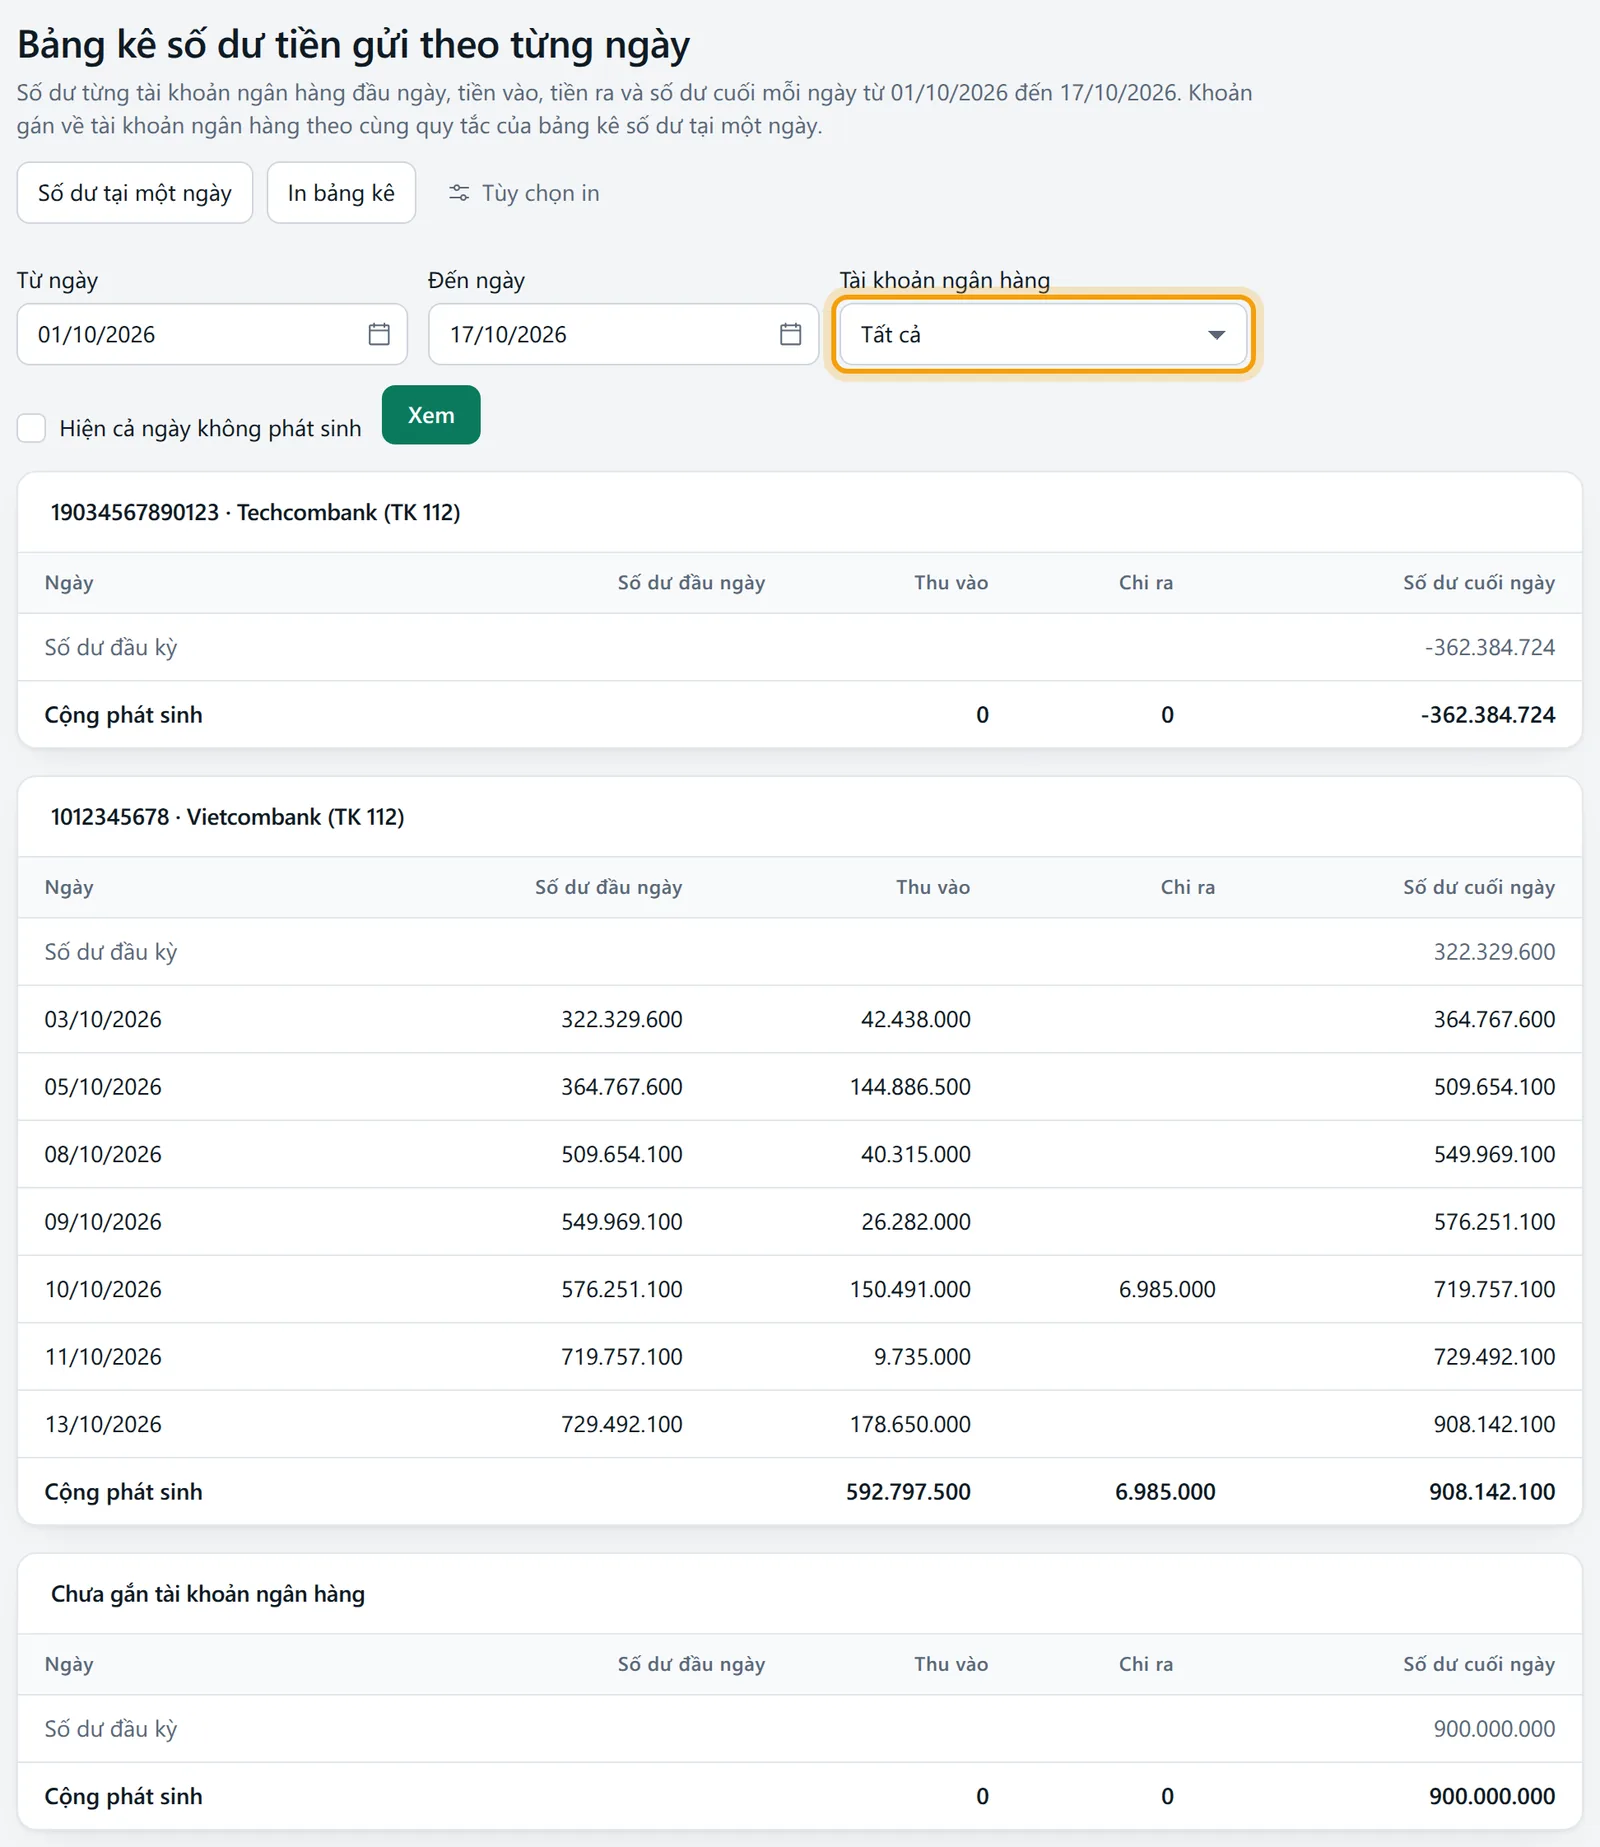Select row dated 13/10/2026
Image resolution: width=1600 pixels, height=1847 pixels.
click(x=800, y=1424)
